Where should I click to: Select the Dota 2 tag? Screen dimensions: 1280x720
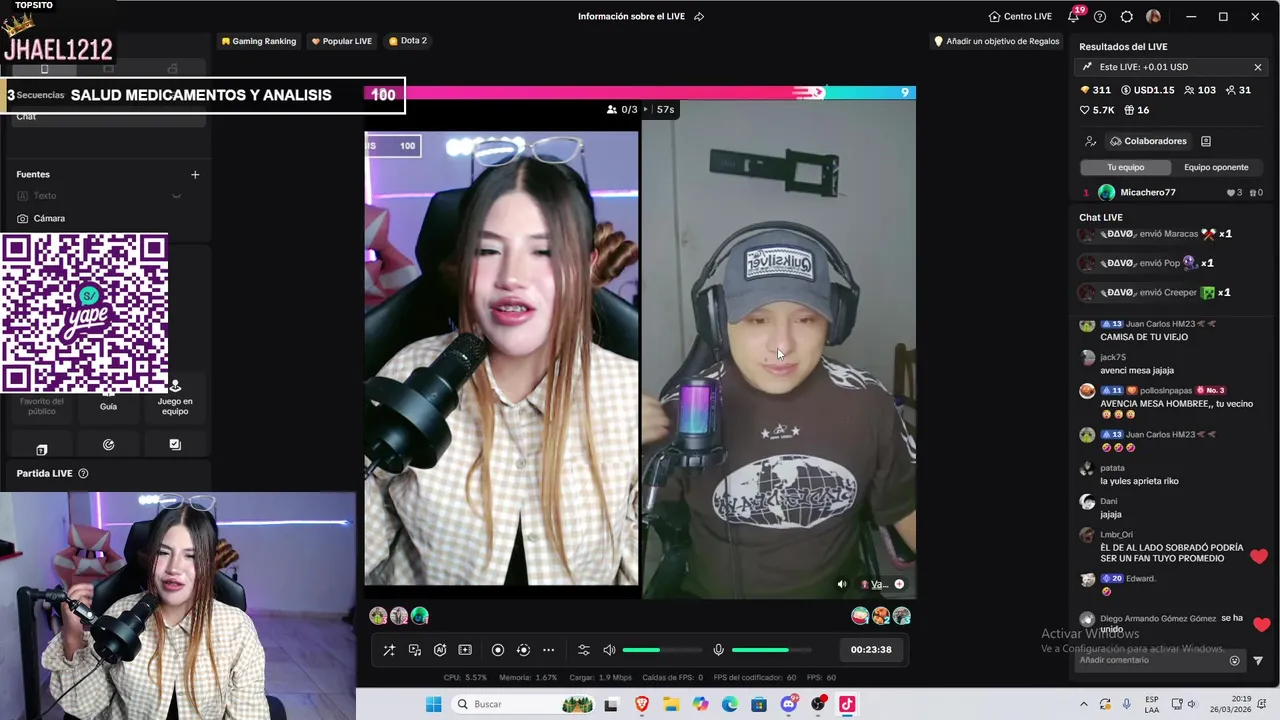408,41
